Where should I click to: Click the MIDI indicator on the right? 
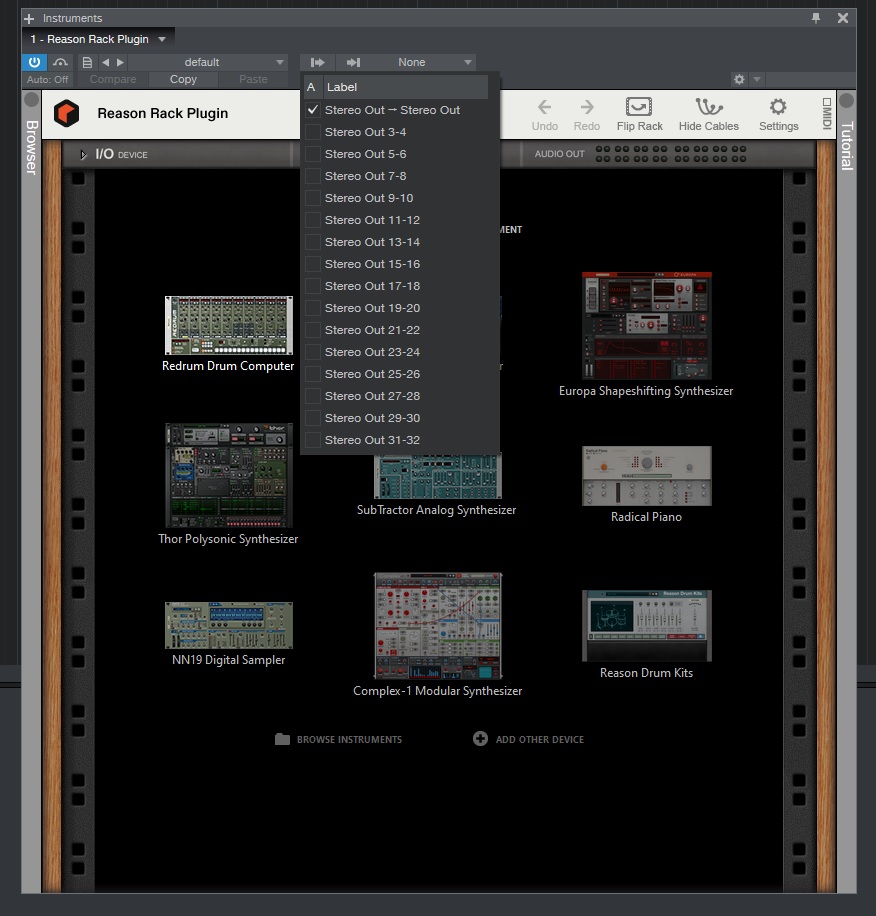click(x=826, y=113)
